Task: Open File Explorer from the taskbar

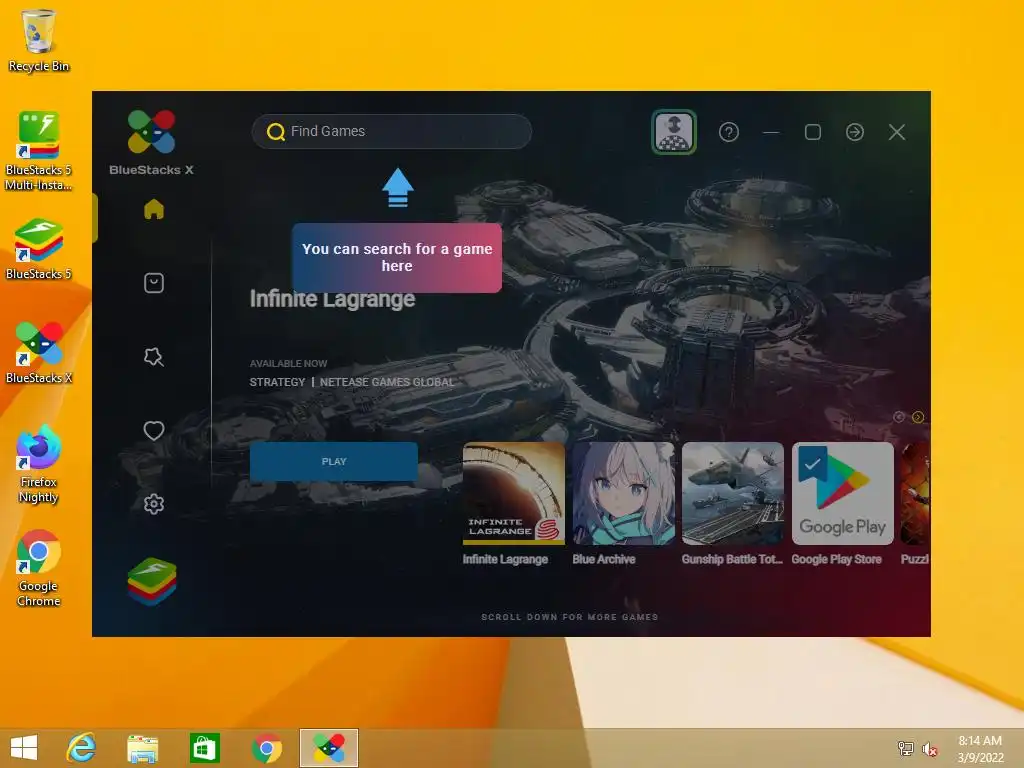Action: (142, 748)
